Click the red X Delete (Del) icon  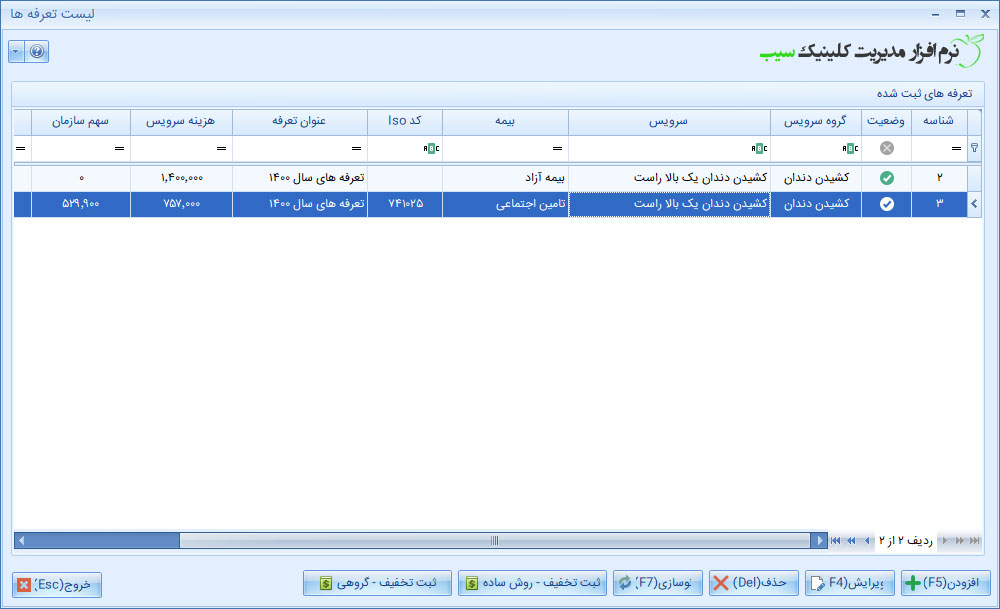(720, 583)
